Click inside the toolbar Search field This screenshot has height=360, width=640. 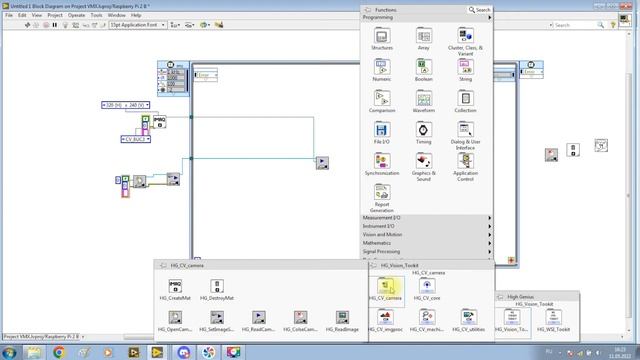576,25
